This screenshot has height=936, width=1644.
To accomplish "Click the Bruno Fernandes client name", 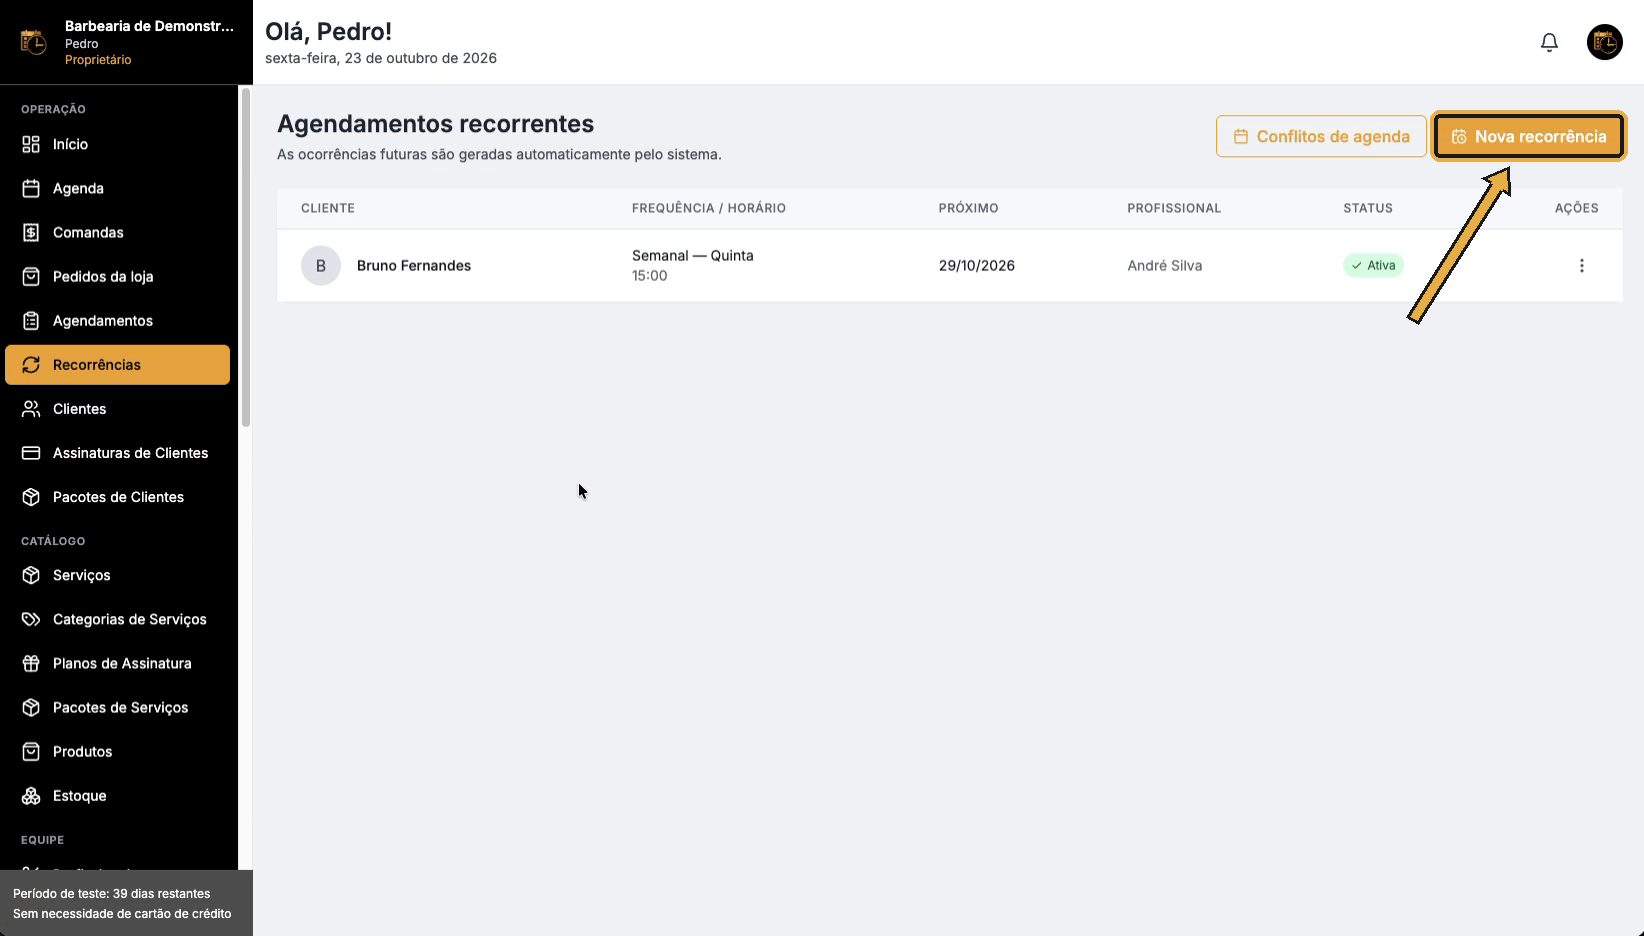I will click(414, 265).
